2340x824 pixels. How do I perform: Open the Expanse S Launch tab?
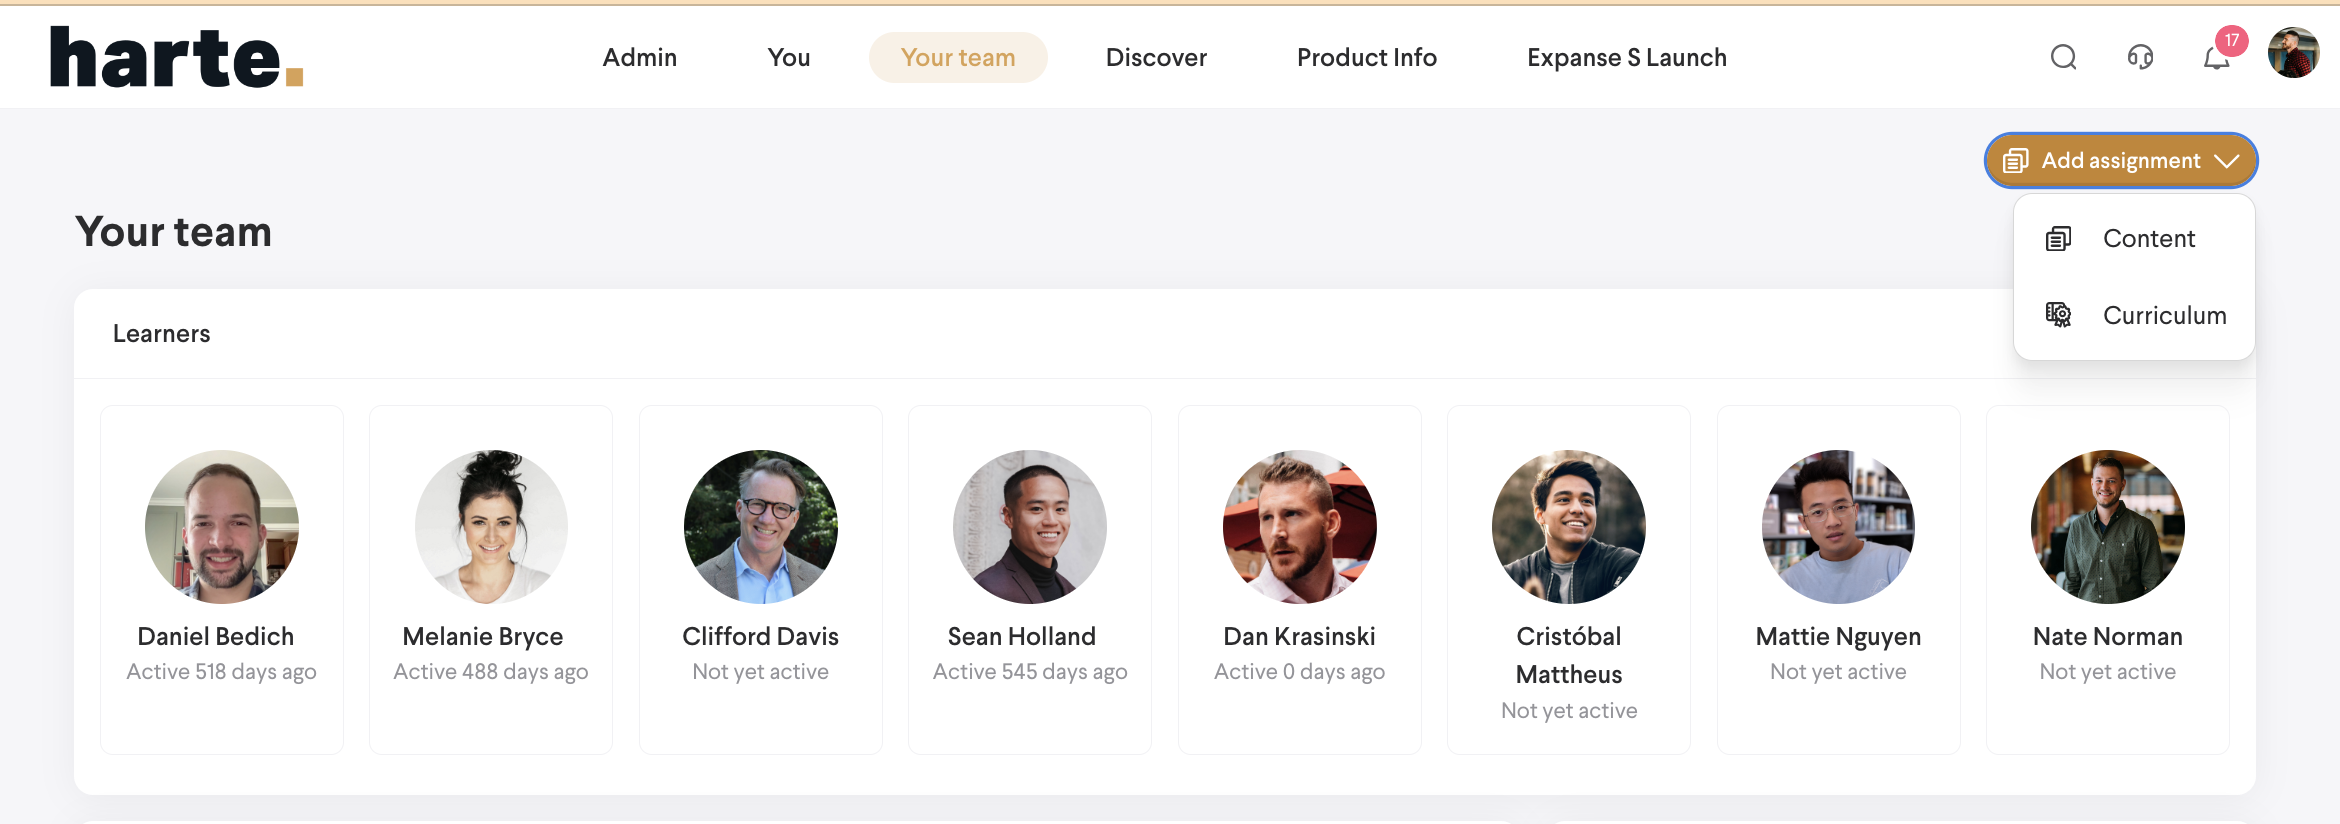pos(1626,58)
